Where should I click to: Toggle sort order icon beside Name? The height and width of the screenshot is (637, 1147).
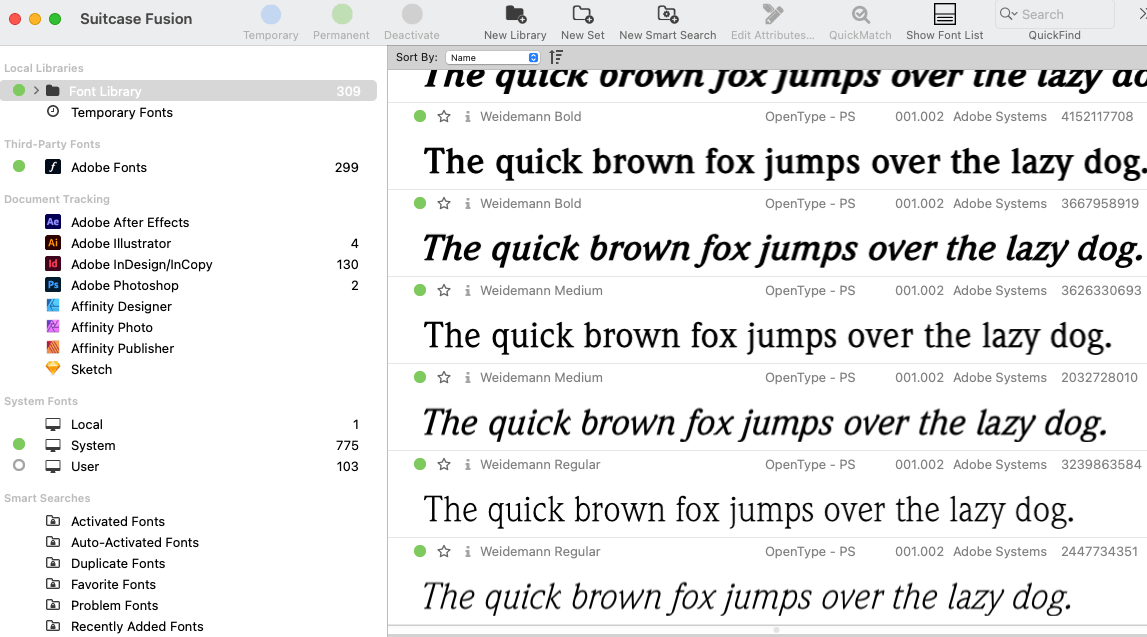click(x=556, y=57)
